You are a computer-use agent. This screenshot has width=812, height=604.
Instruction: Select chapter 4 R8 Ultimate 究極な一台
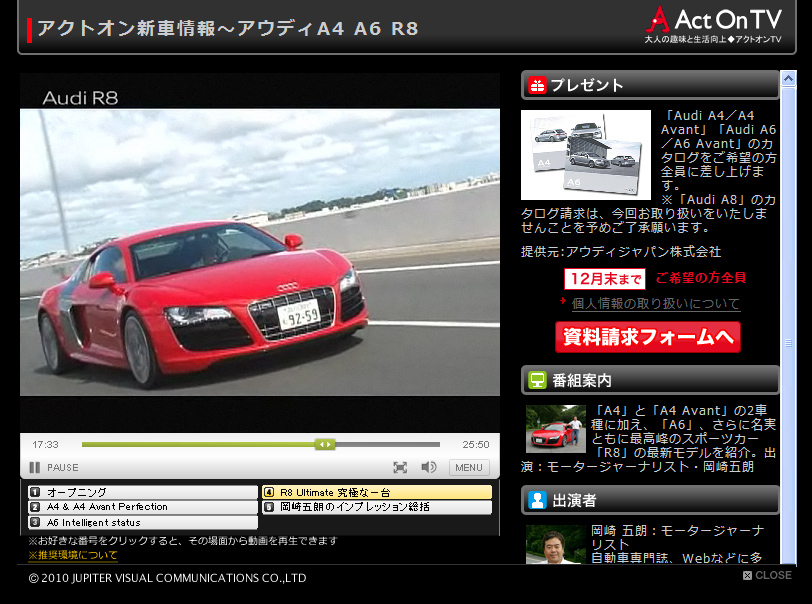click(x=376, y=492)
